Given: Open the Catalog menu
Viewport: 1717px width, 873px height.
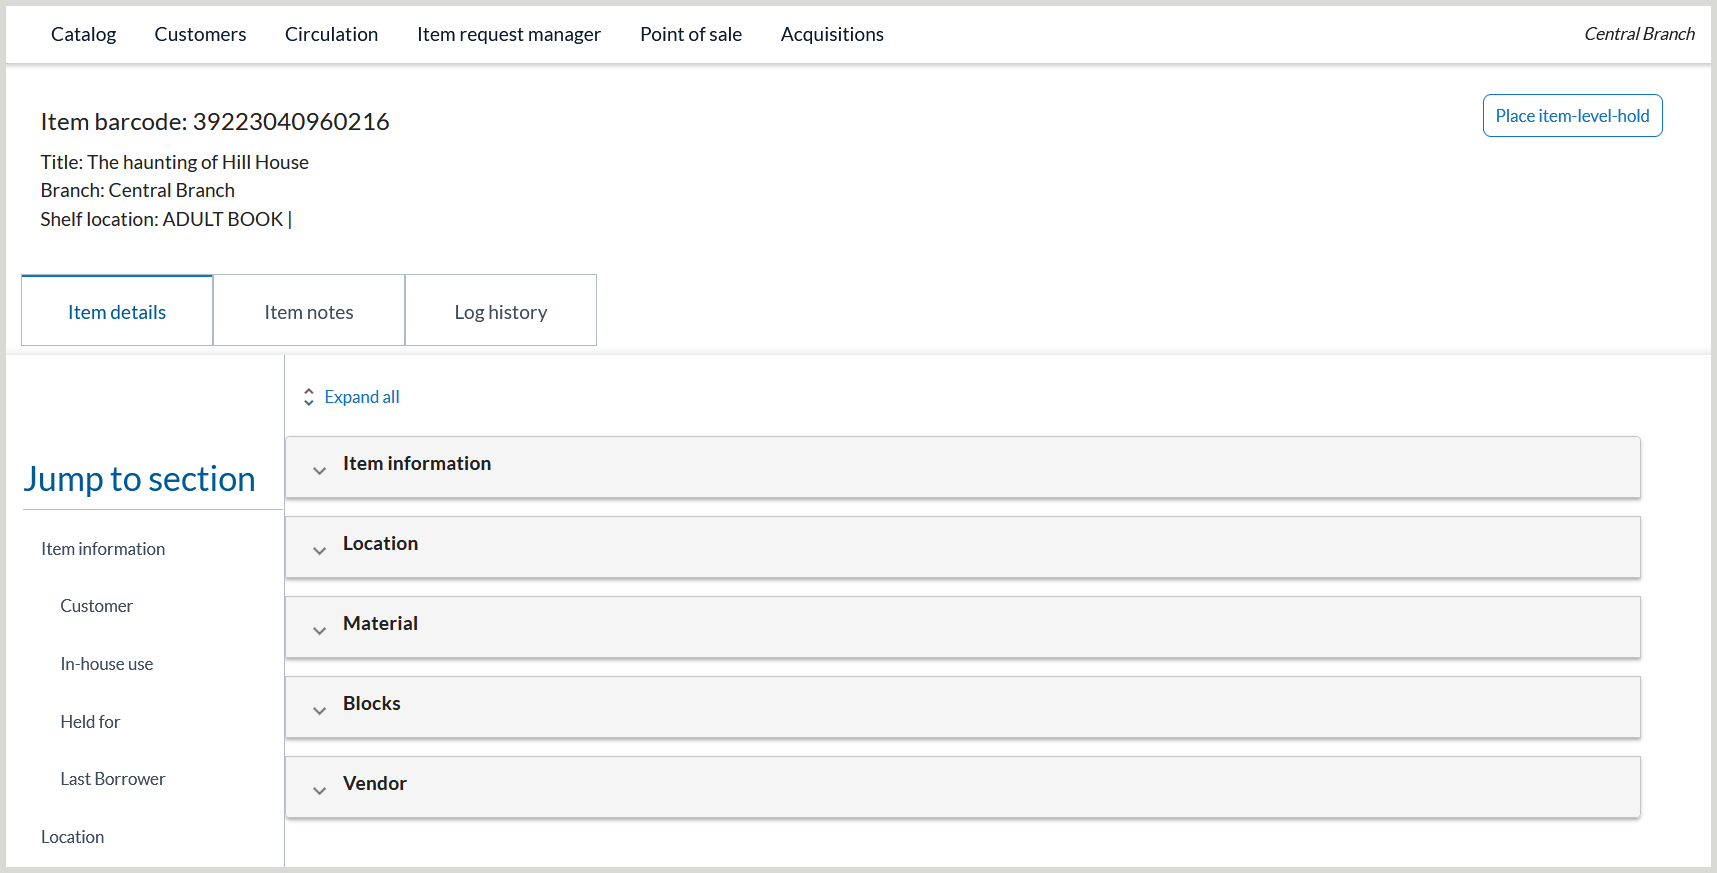Looking at the screenshot, I should click(x=84, y=34).
